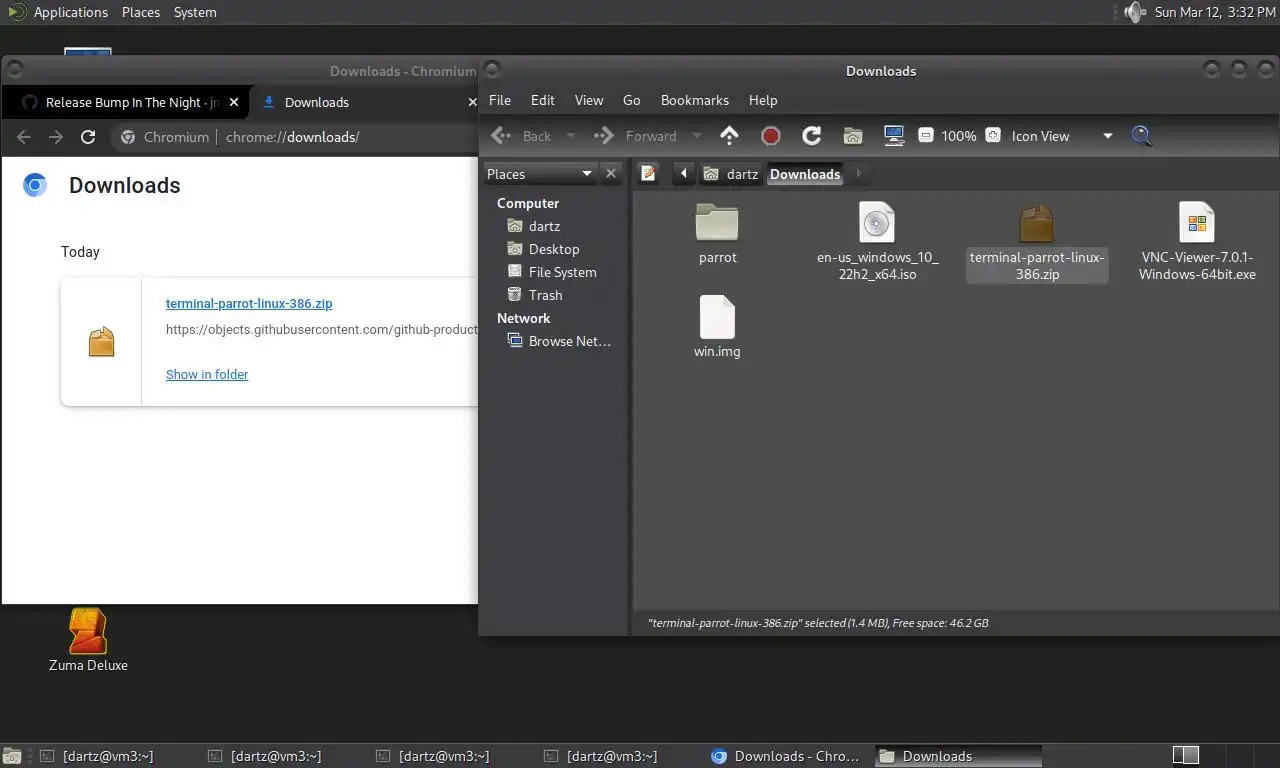This screenshot has width=1280, height=768.
Task: Reload the Chromium downloads page
Action: [x=88, y=137]
